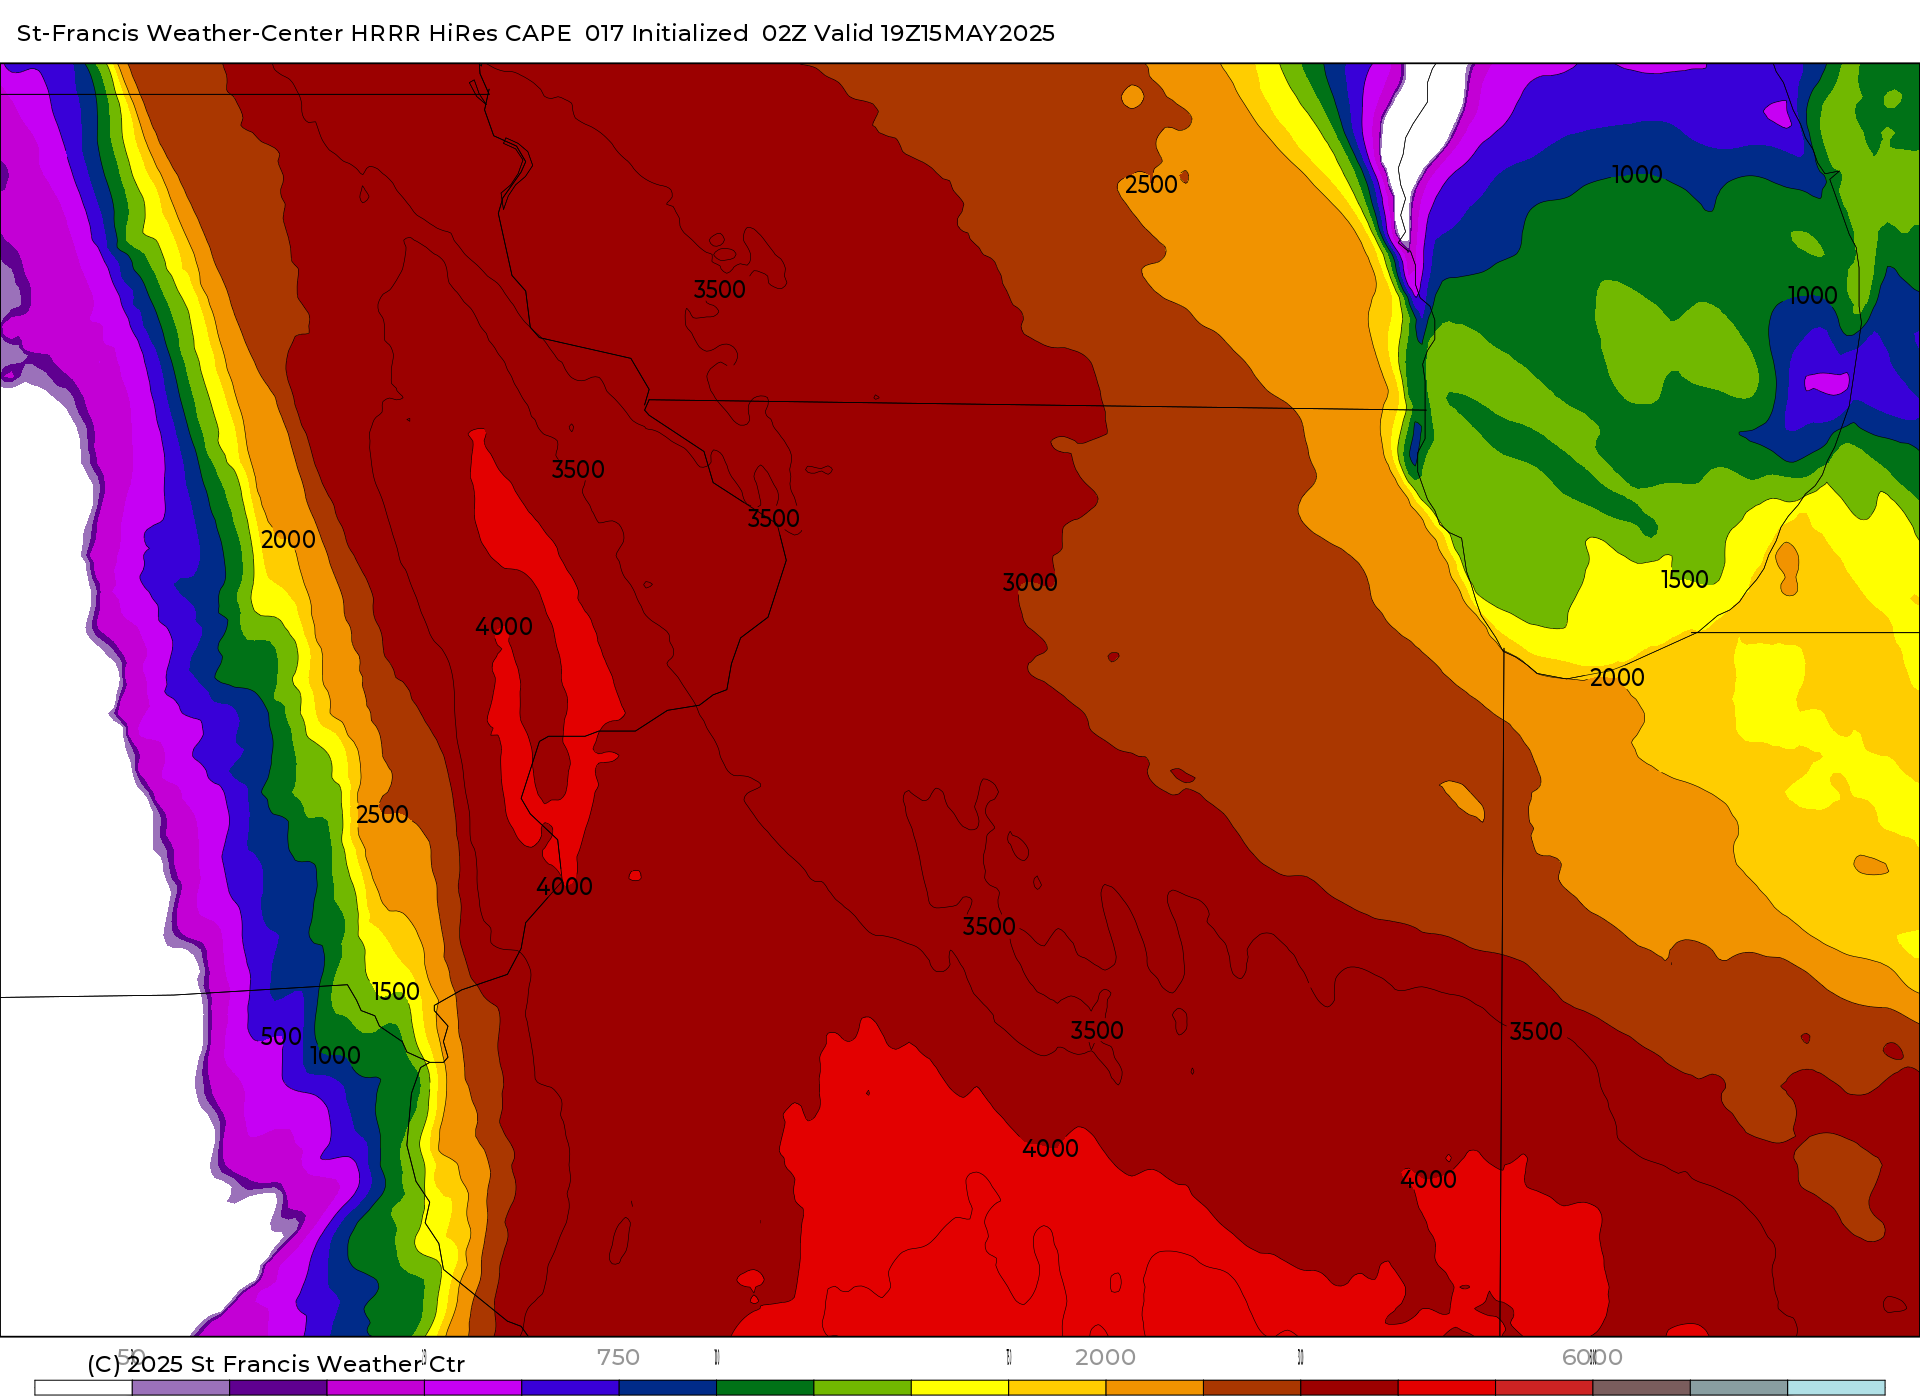
Task: Click the gray '6000' colorbar tick label
Action: pyautogui.click(x=1592, y=1357)
